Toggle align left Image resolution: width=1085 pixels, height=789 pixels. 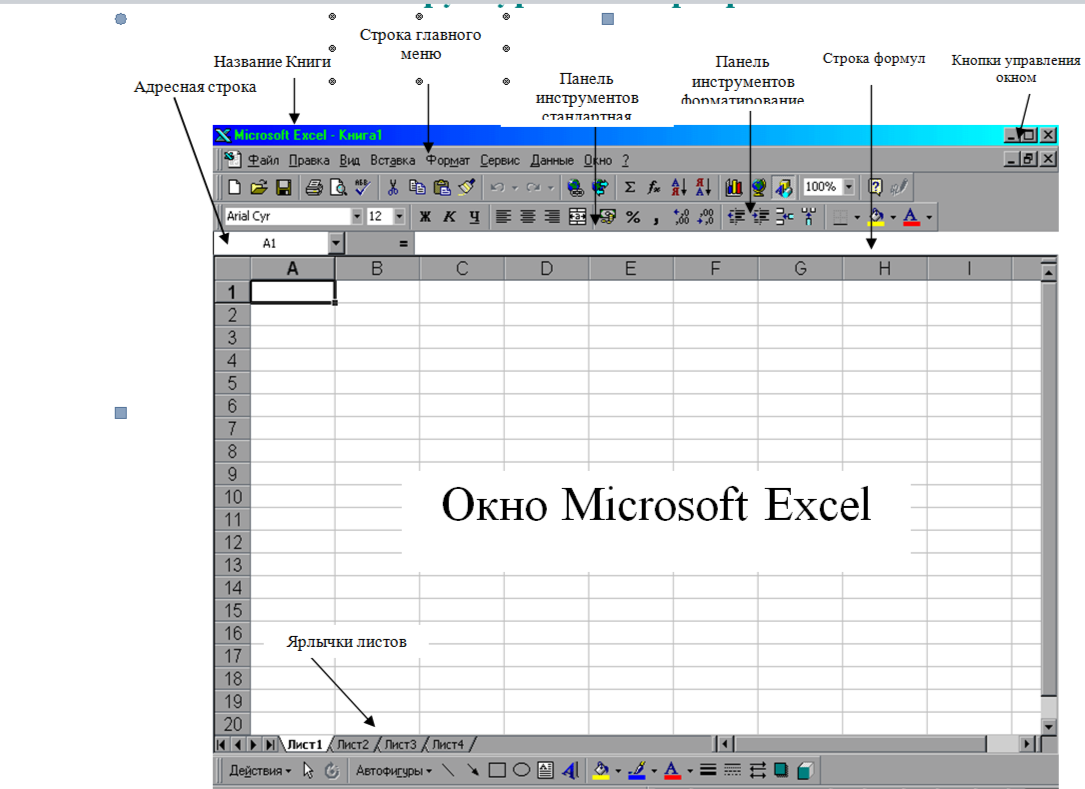503,217
